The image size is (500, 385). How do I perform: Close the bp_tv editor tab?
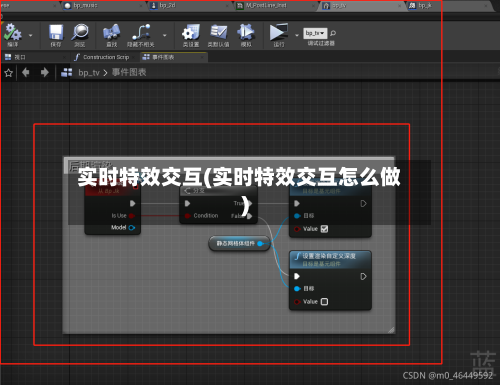(399, 6)
